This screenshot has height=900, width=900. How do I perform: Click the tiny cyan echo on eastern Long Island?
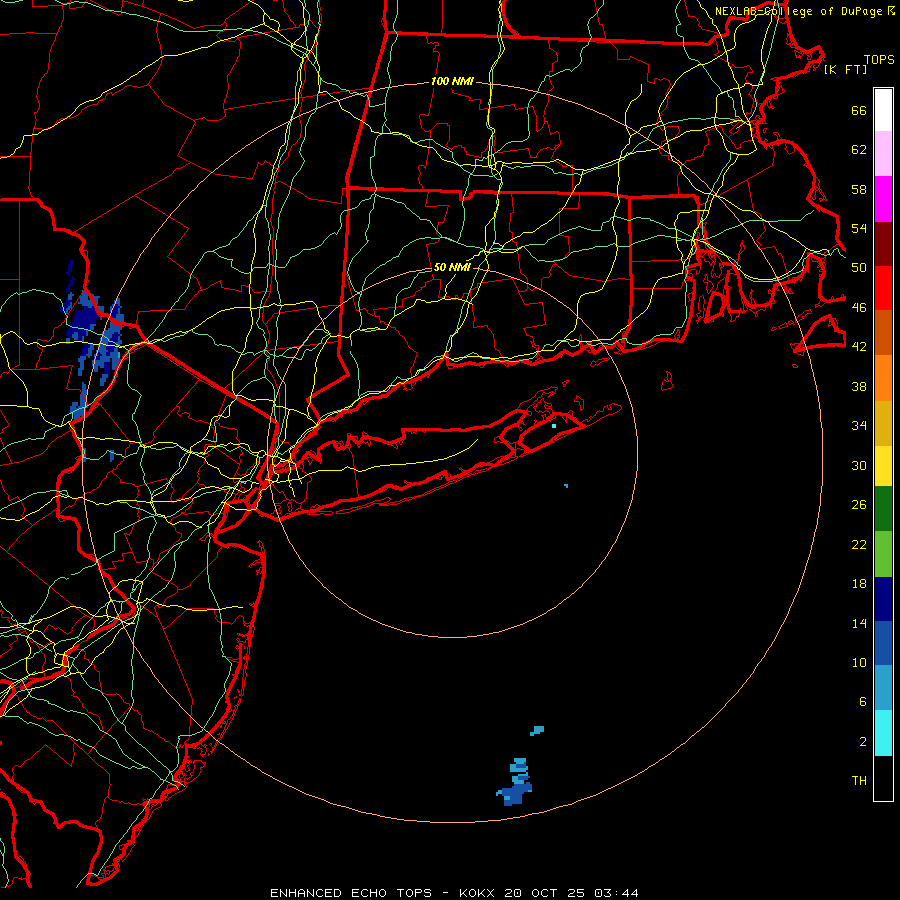click(554, 426)
